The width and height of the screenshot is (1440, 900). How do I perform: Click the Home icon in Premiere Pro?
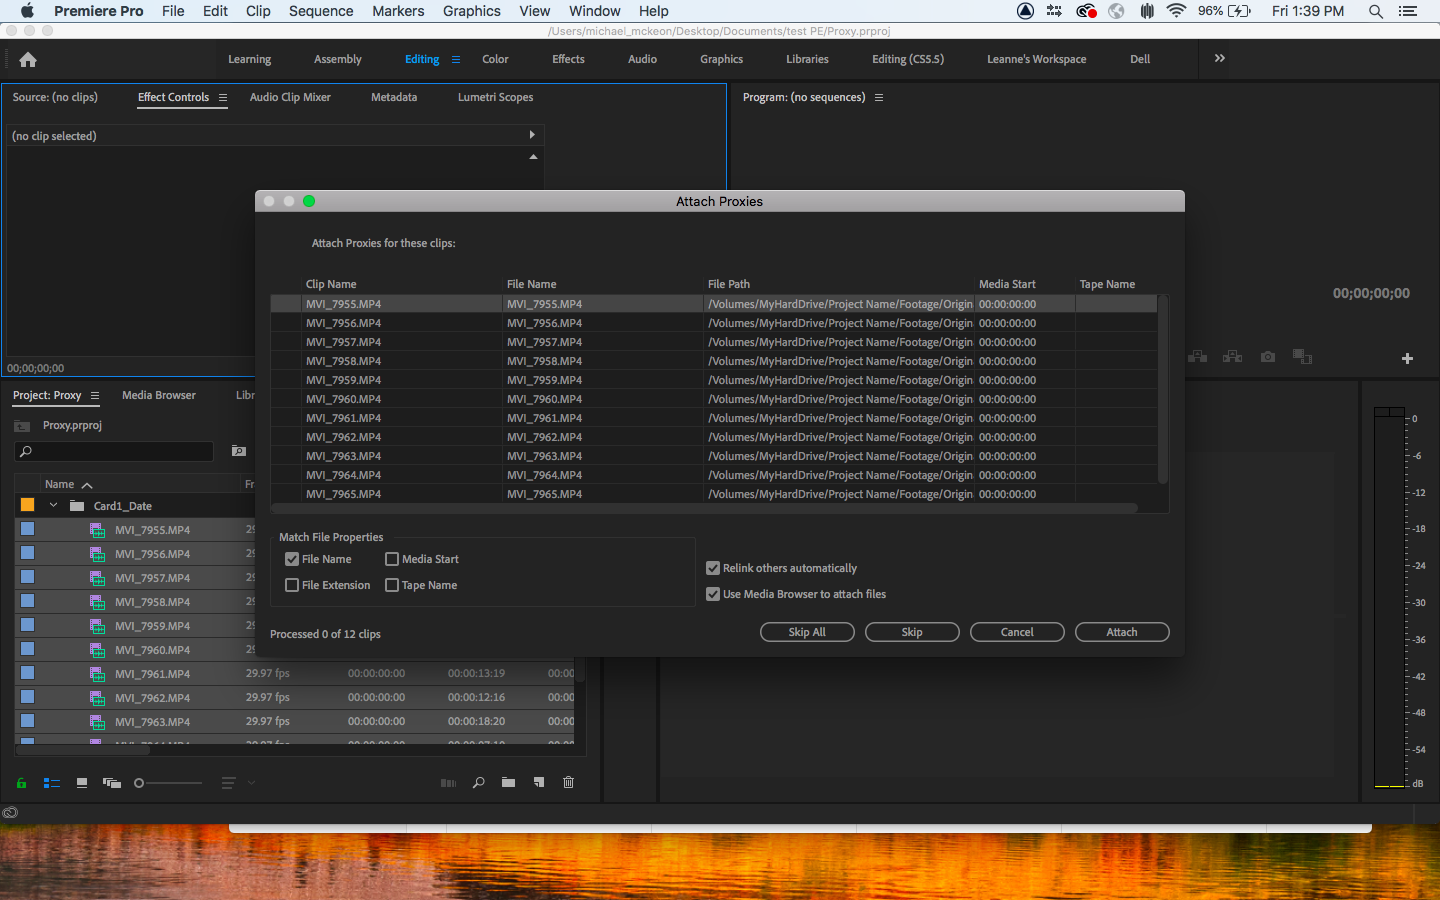28,59
